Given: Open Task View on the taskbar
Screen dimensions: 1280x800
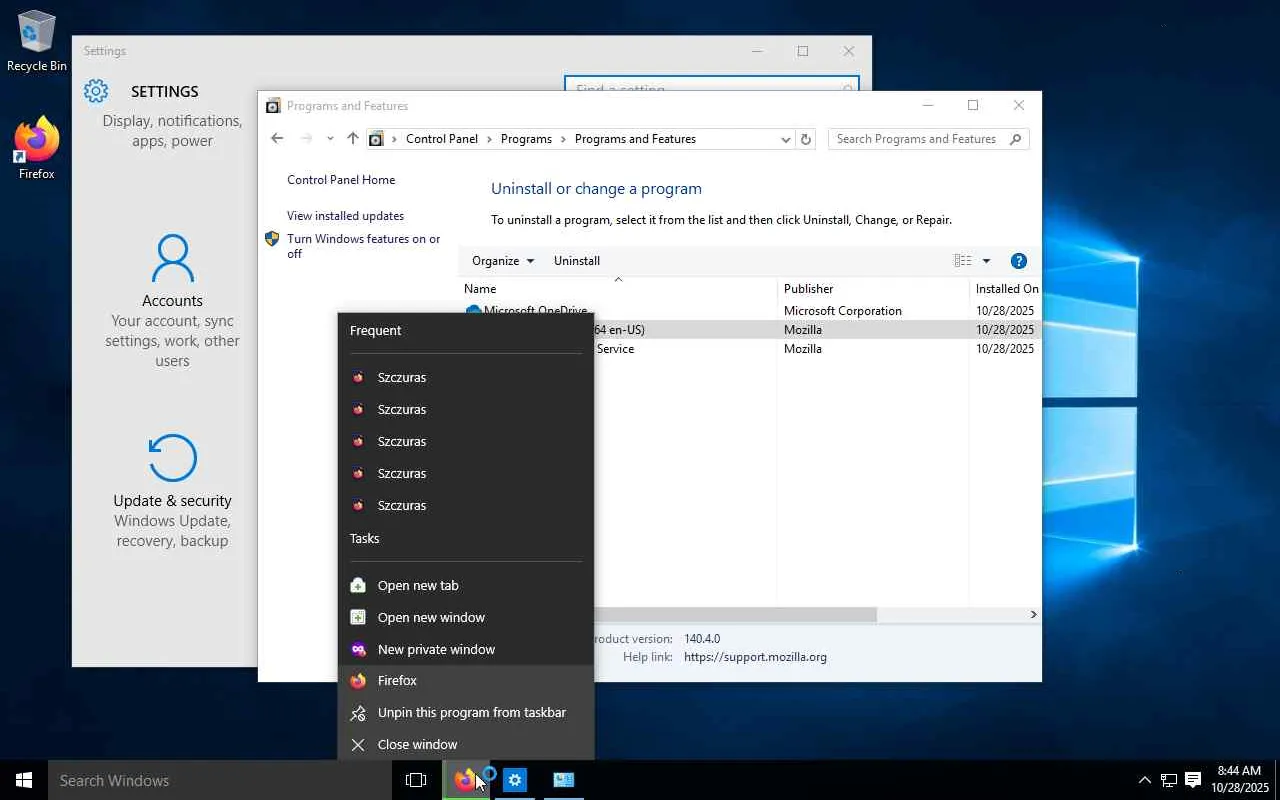Looking at the screenshot, I should pyautogui.click(x=416, y=780).
